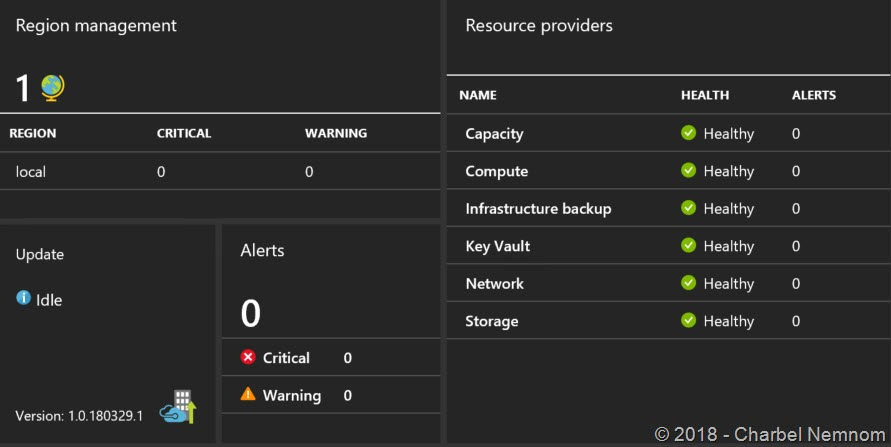Click the critical count for local region
891x447 pixels.
(161, 172)
